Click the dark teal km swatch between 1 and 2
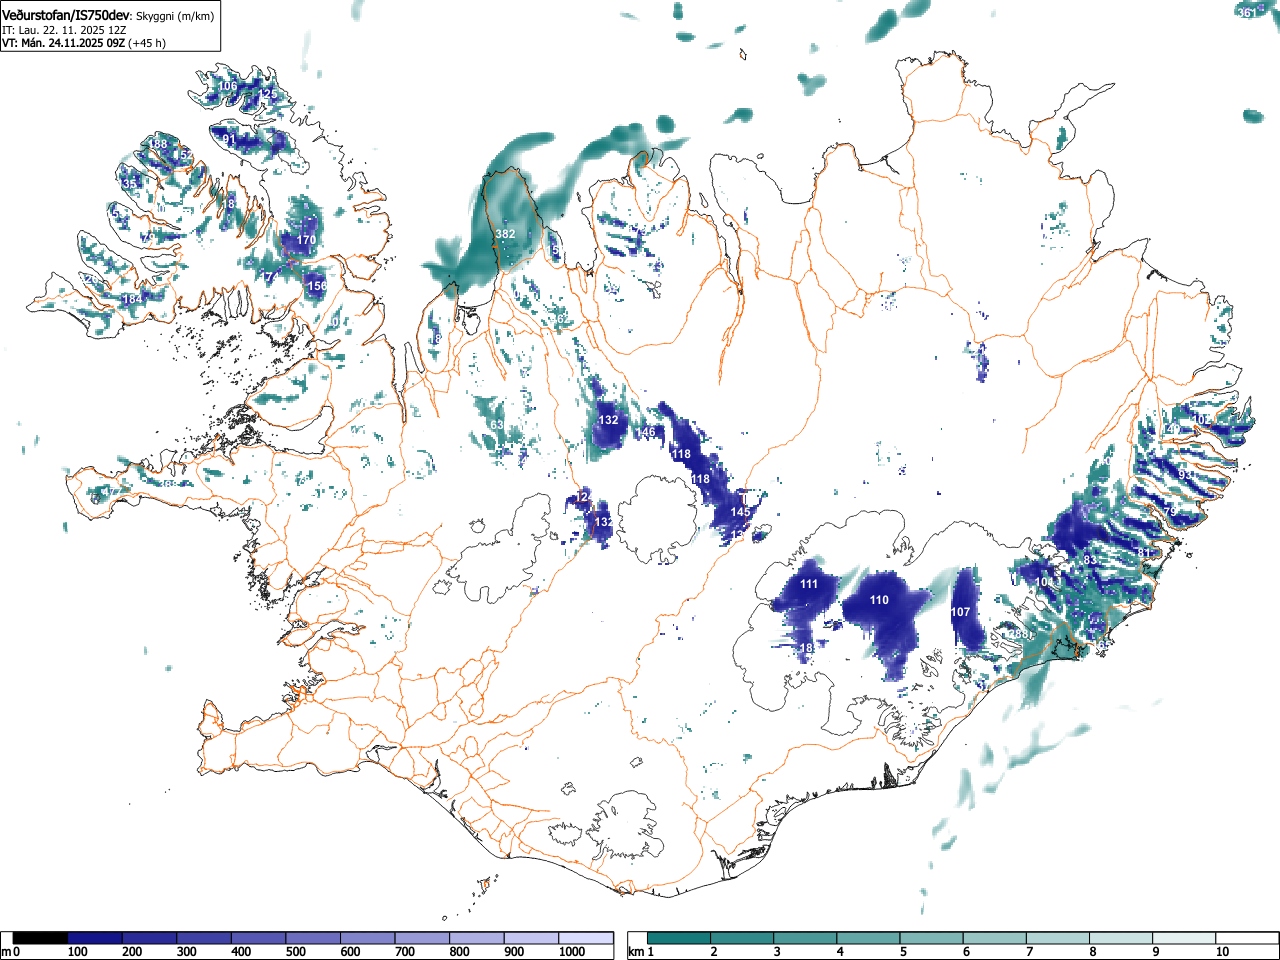The height and width of the screenshot is (960, 1280). (x=679, y=938)
